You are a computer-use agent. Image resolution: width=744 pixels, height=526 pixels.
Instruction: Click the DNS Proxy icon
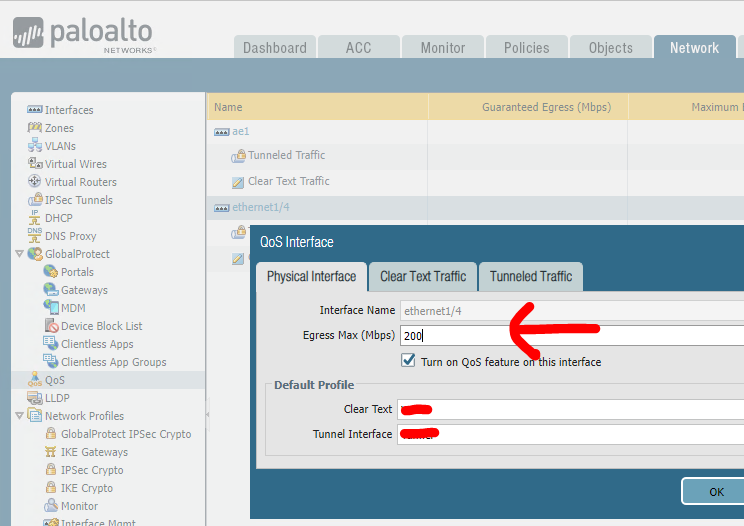pos(35,235)
